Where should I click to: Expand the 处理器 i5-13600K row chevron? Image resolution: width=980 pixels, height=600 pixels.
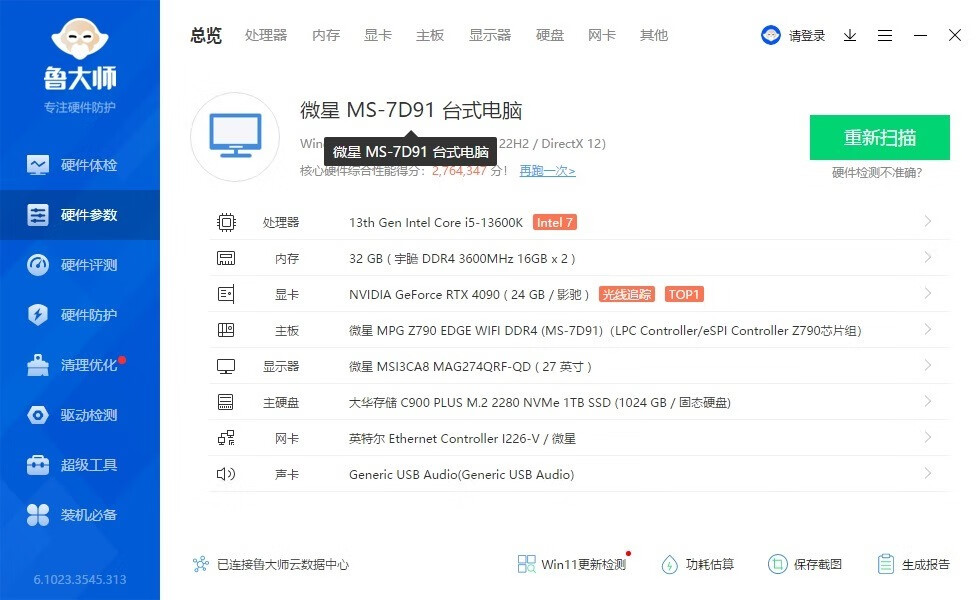click(928, 221)
